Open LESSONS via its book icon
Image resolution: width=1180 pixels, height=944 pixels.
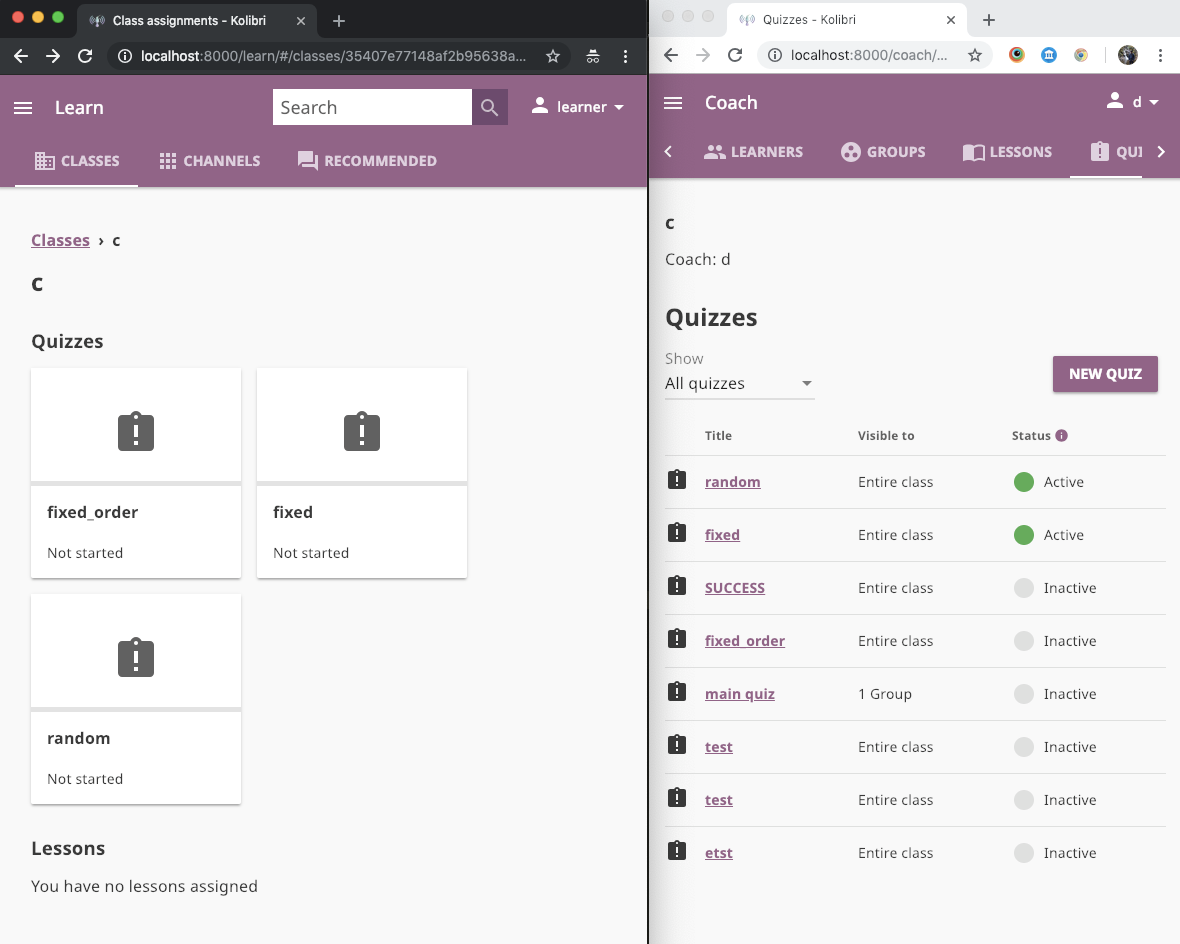(973, 152)
